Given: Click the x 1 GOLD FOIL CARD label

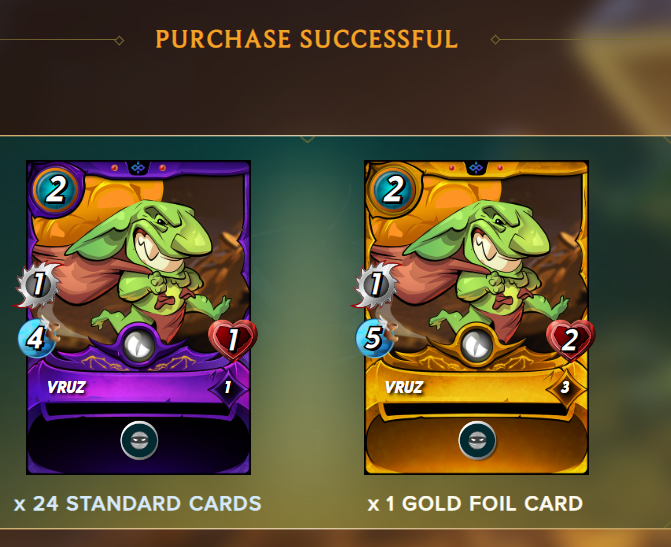Looking at the screenshot, I should (x=475, y=503).
